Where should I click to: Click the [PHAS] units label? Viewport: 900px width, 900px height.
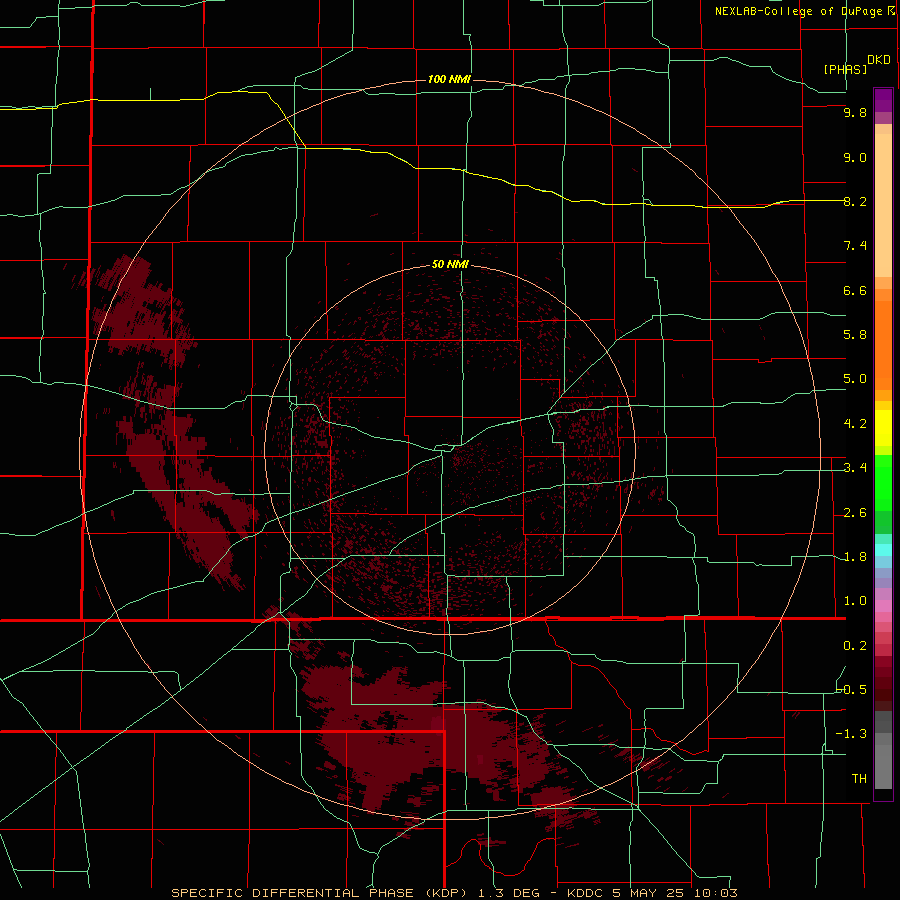845,69
